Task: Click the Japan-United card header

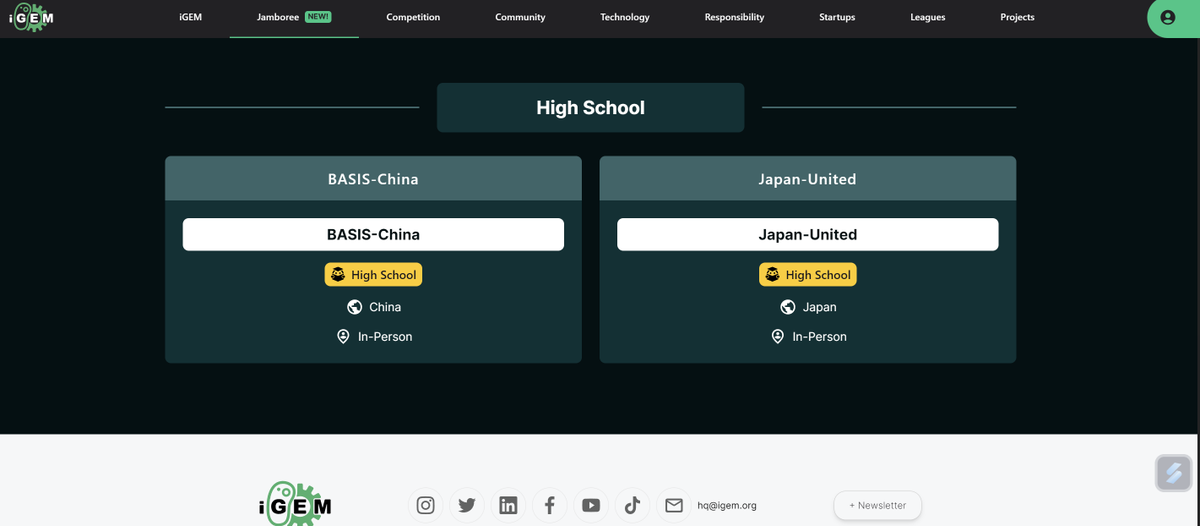Action: pos(808,179)
